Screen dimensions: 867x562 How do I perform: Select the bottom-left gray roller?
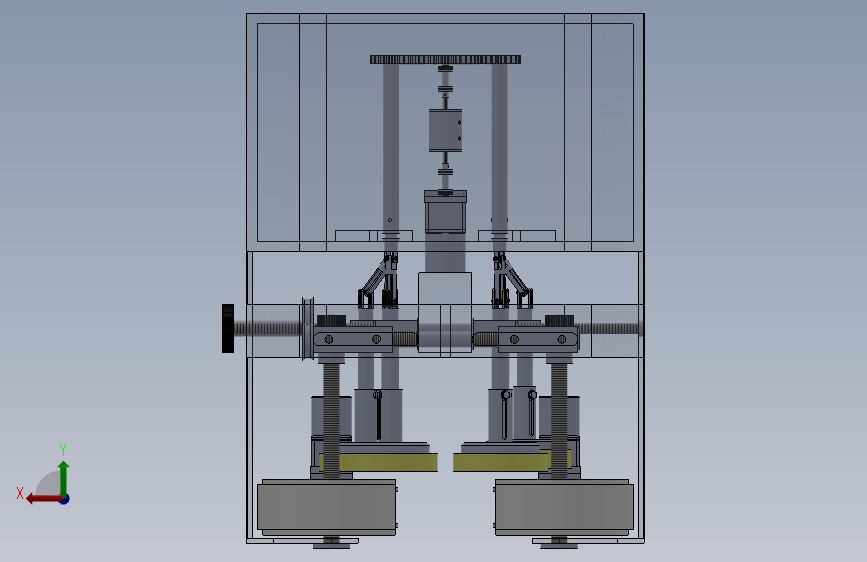click(x=327, y=507)
